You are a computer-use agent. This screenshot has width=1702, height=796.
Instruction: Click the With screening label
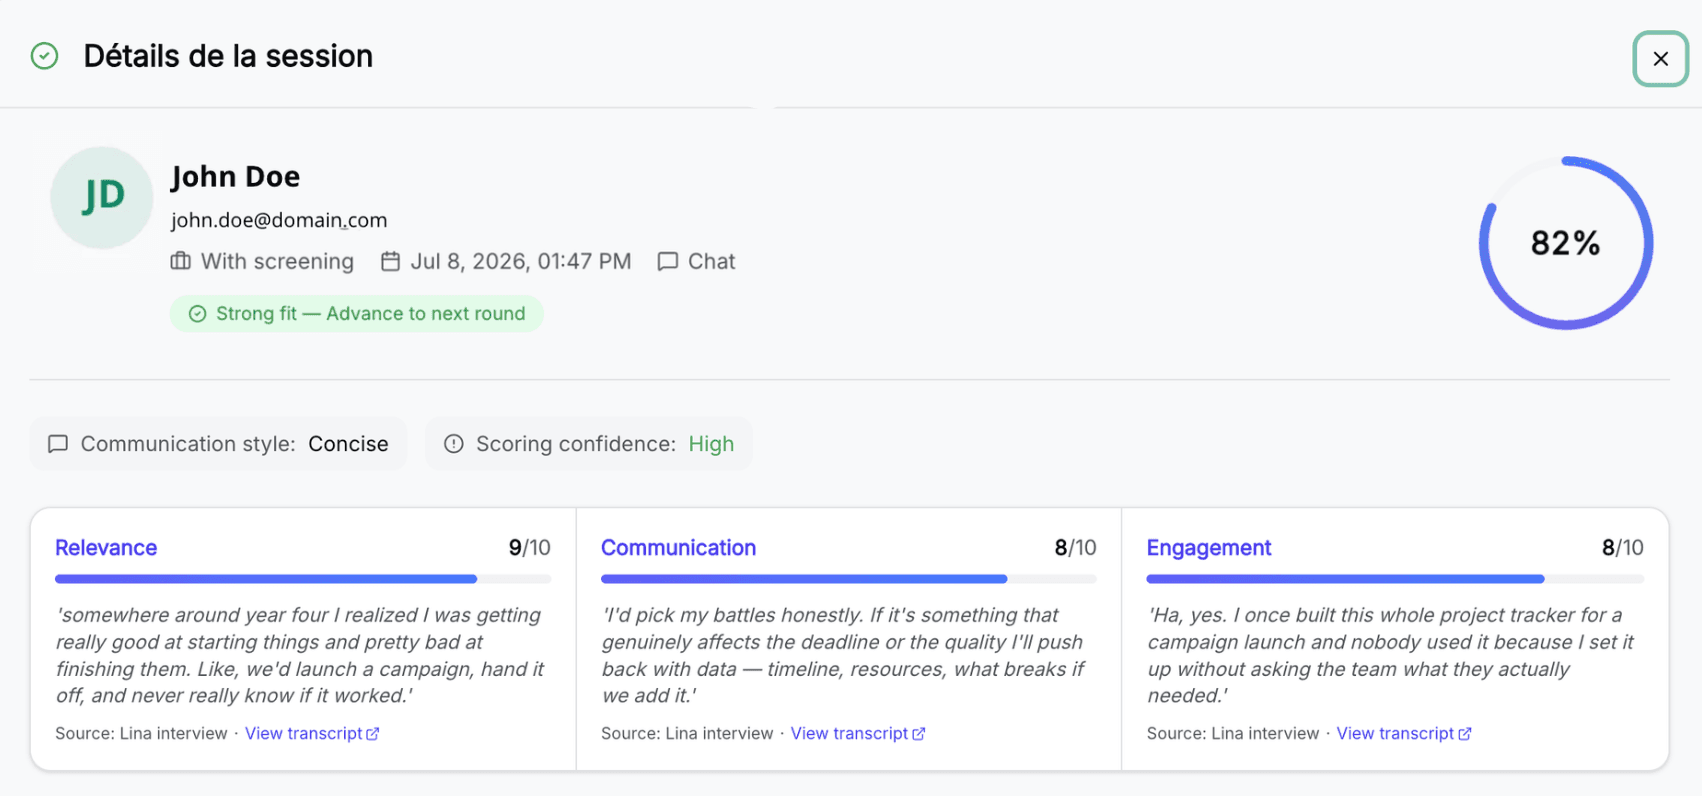tap(277, 262)
